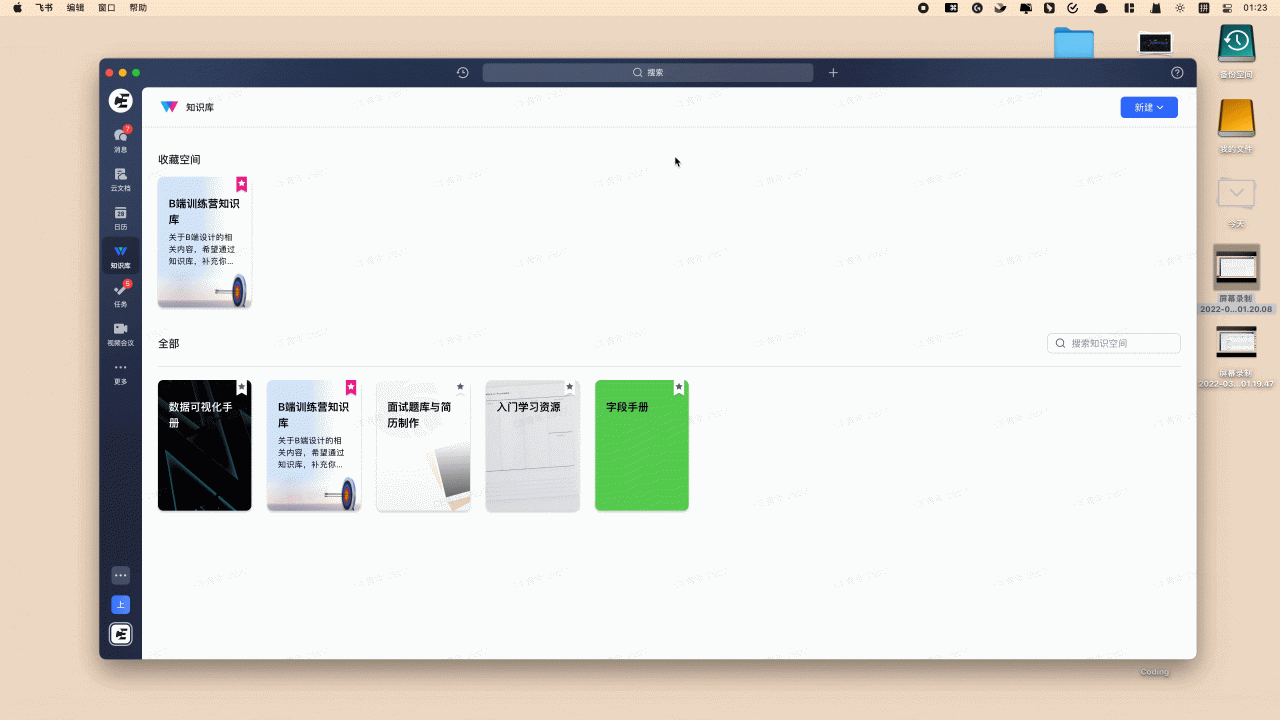Open the 窗口 menu in the menu bar
This screenshot has width=1280, height=720.
pos(106,8)
